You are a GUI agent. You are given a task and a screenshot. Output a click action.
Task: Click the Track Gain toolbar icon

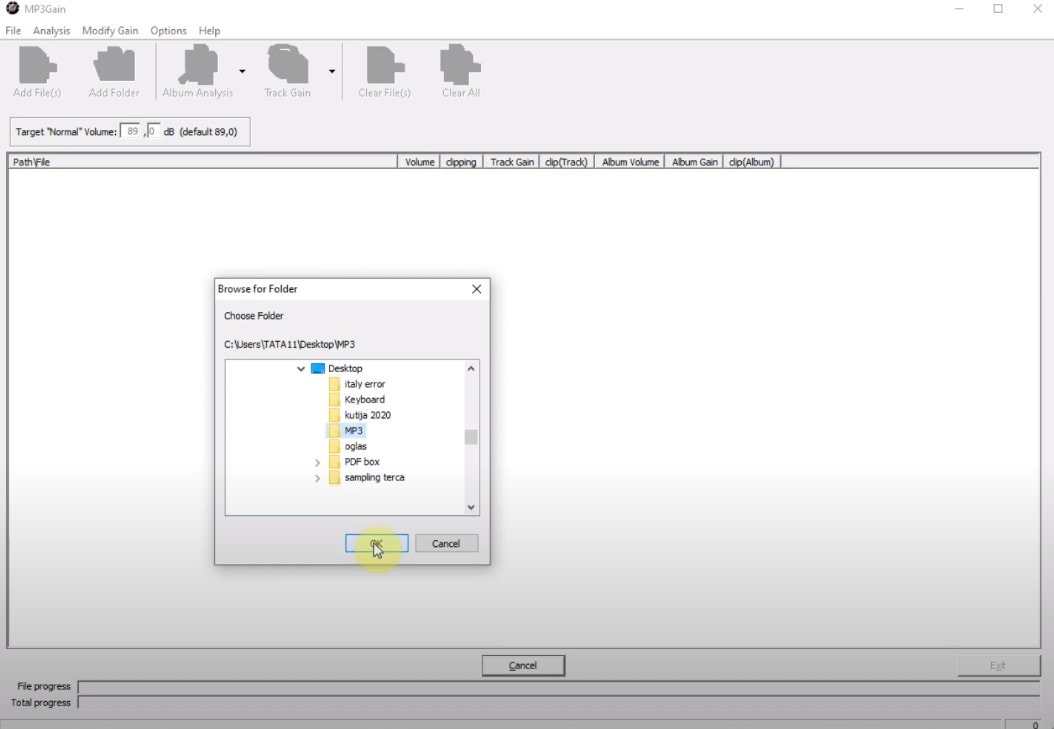tap(288, 65)
